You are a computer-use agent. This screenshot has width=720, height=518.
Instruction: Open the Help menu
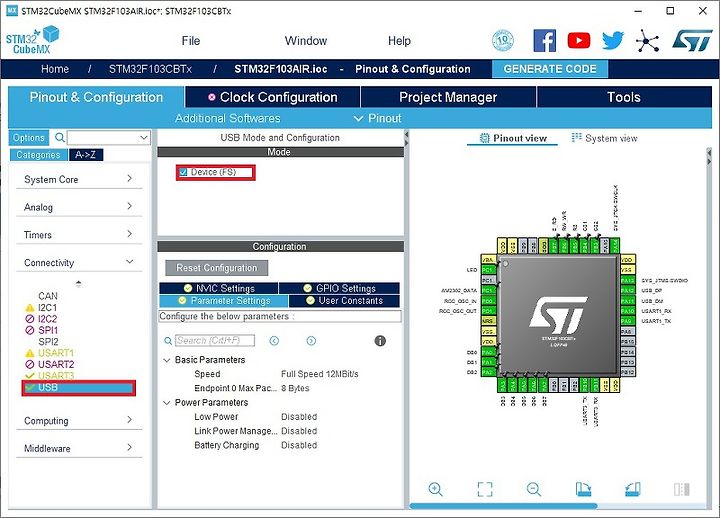(399, 41)
